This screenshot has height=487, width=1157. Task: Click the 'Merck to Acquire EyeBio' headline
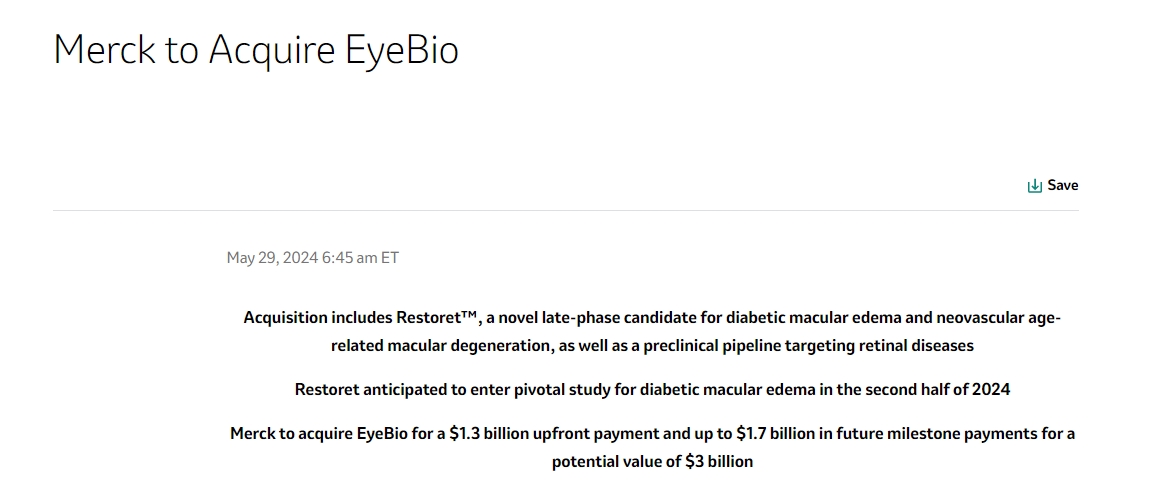click(x=256, y=50)
